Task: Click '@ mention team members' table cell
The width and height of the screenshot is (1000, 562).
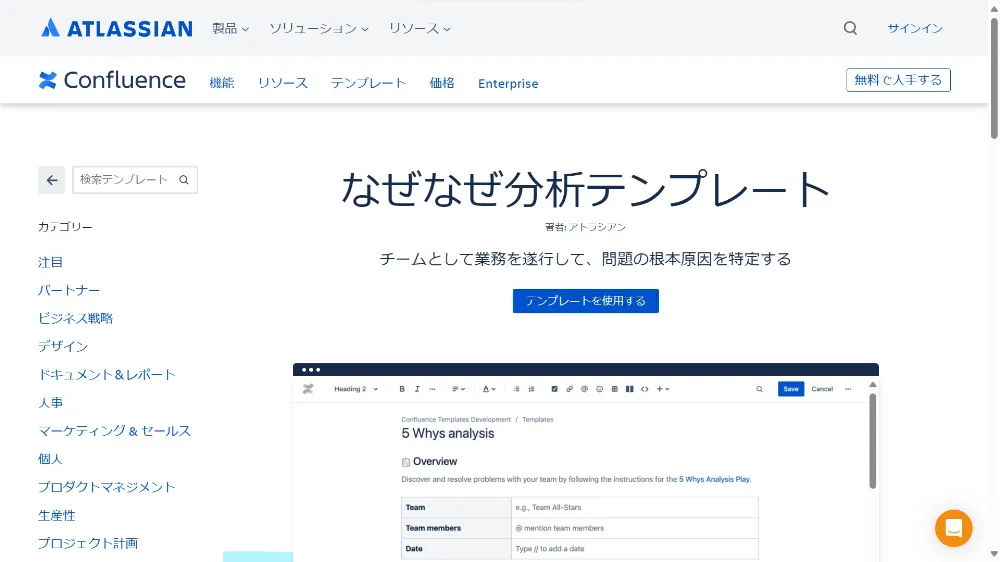Action: tap(635, 528)
